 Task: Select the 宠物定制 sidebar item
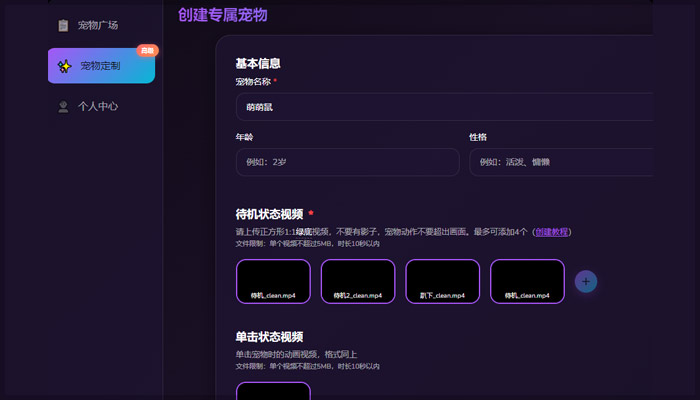pos(101,66)
